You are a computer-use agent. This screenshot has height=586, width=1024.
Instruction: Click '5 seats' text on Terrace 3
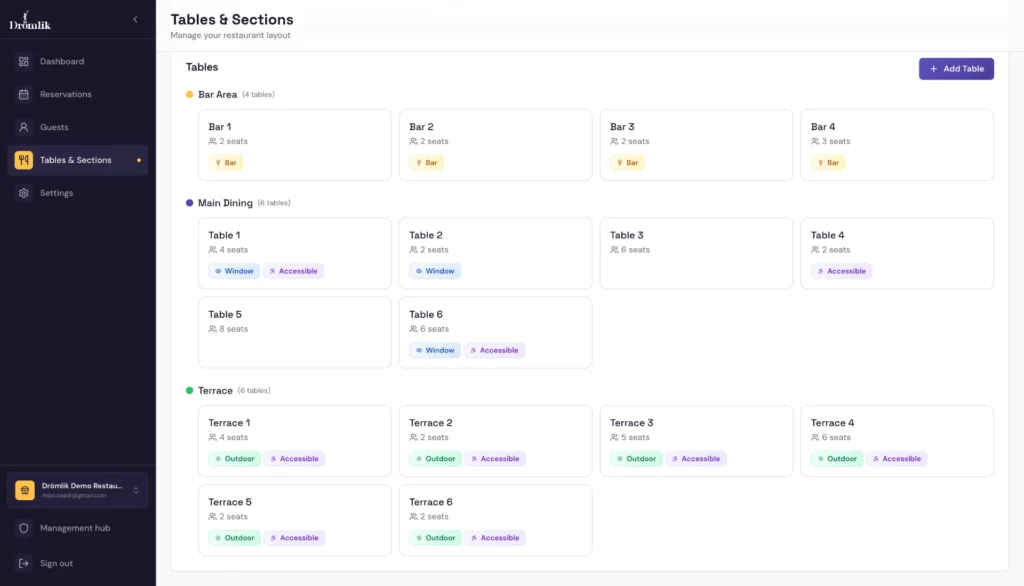click(x=635, y=437)
